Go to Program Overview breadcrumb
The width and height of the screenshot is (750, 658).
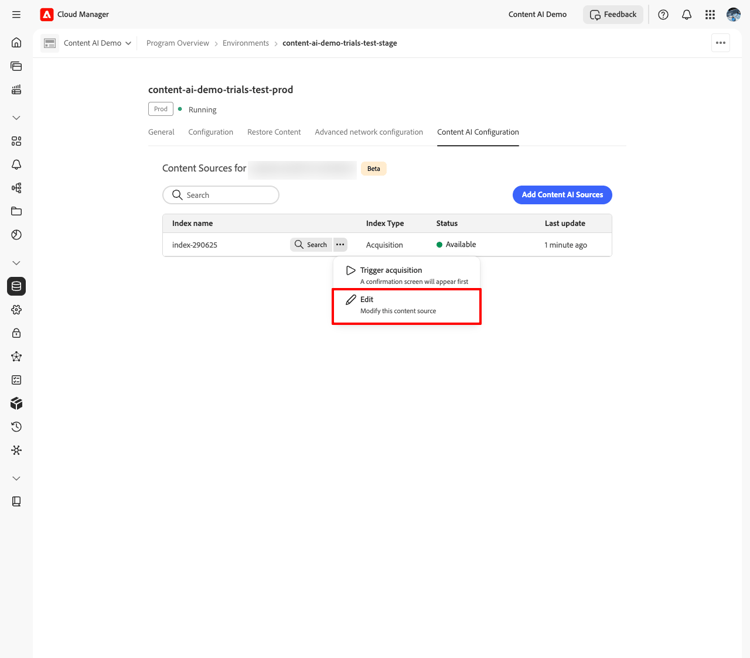click(x=177, y=43)
